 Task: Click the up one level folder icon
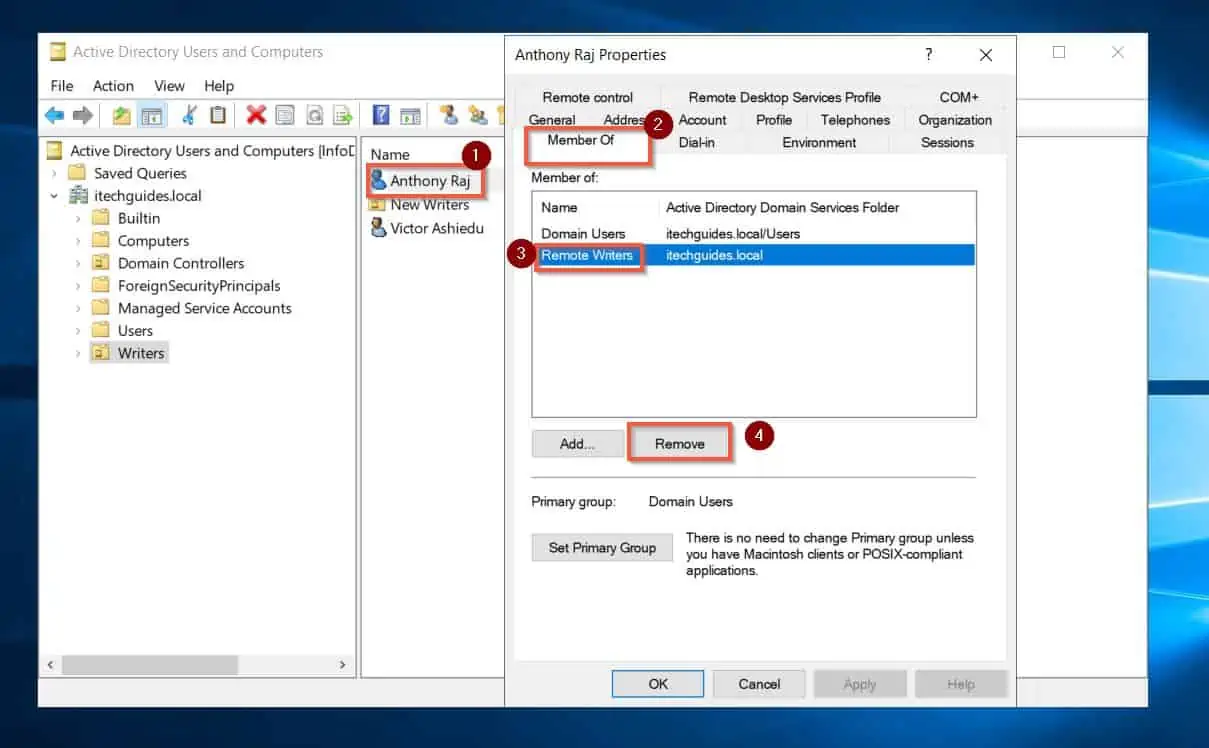point(121,116)
